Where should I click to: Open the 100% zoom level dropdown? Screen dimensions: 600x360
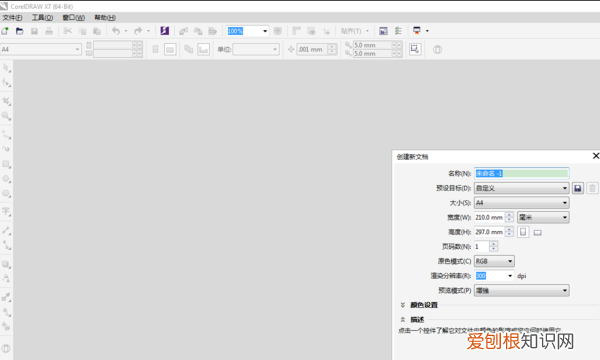(x=265, y=31)
